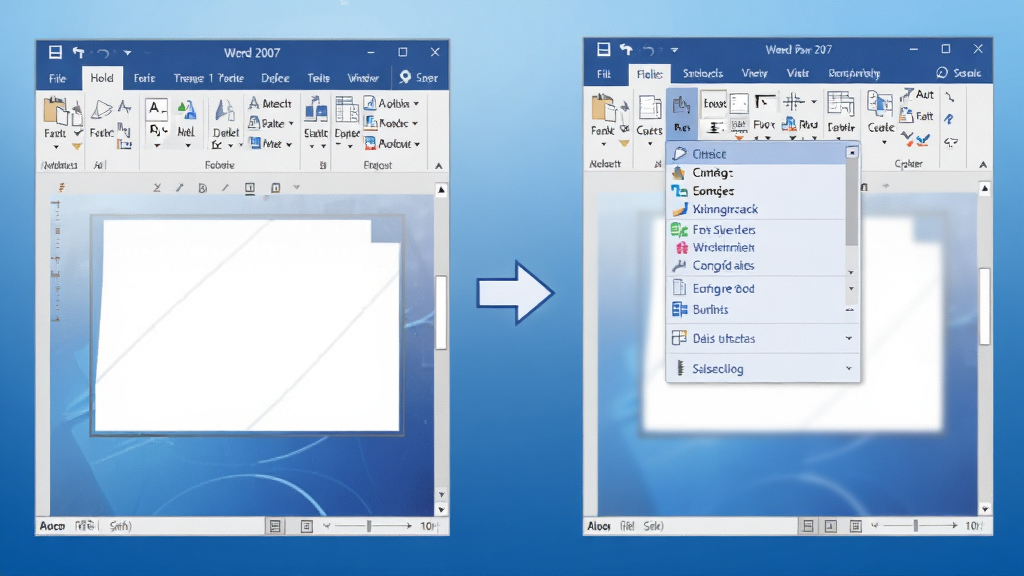Click the Atecit letter icon in the left ribbon

254,103
